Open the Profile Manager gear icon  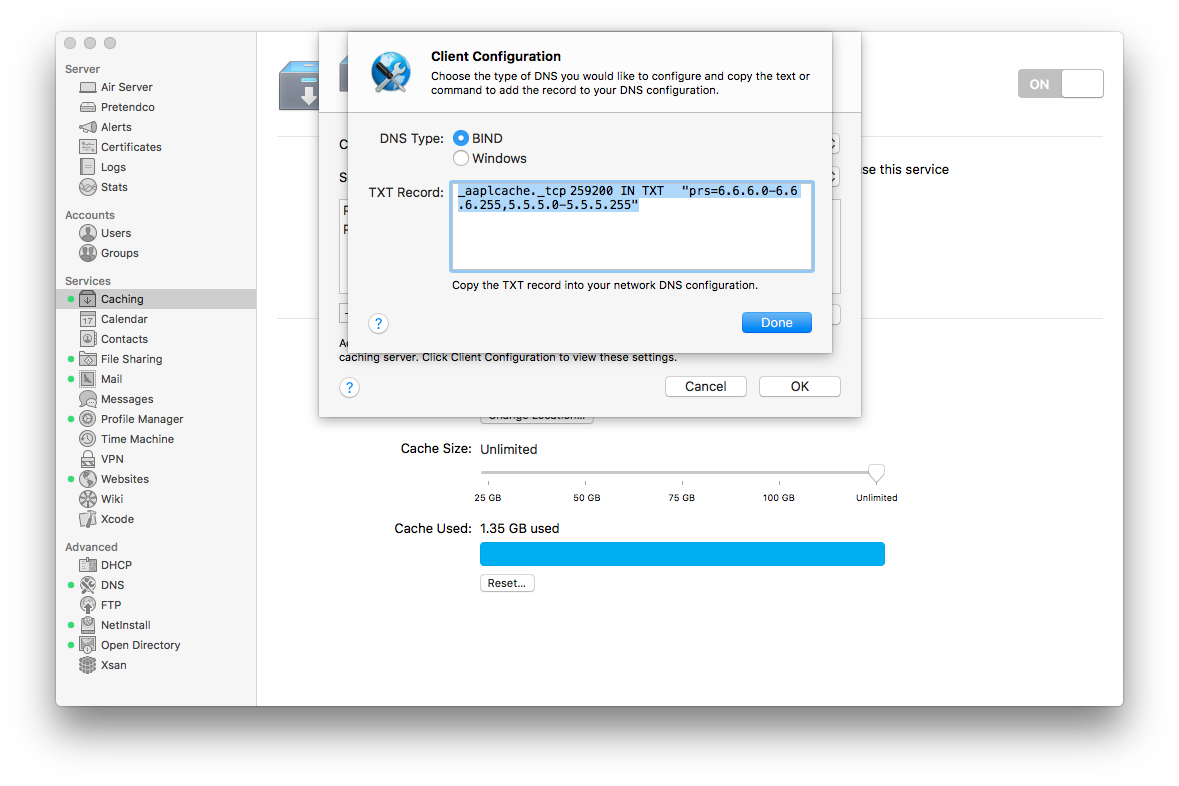(87, 419)
